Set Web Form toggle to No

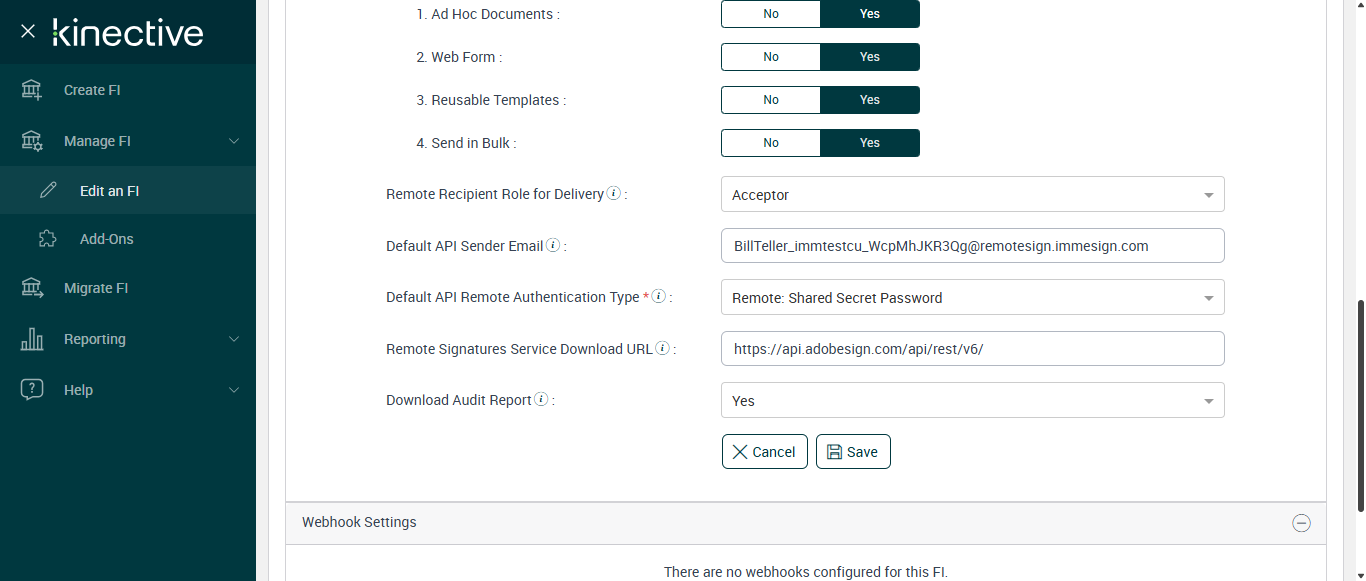[x=771, y=57]
